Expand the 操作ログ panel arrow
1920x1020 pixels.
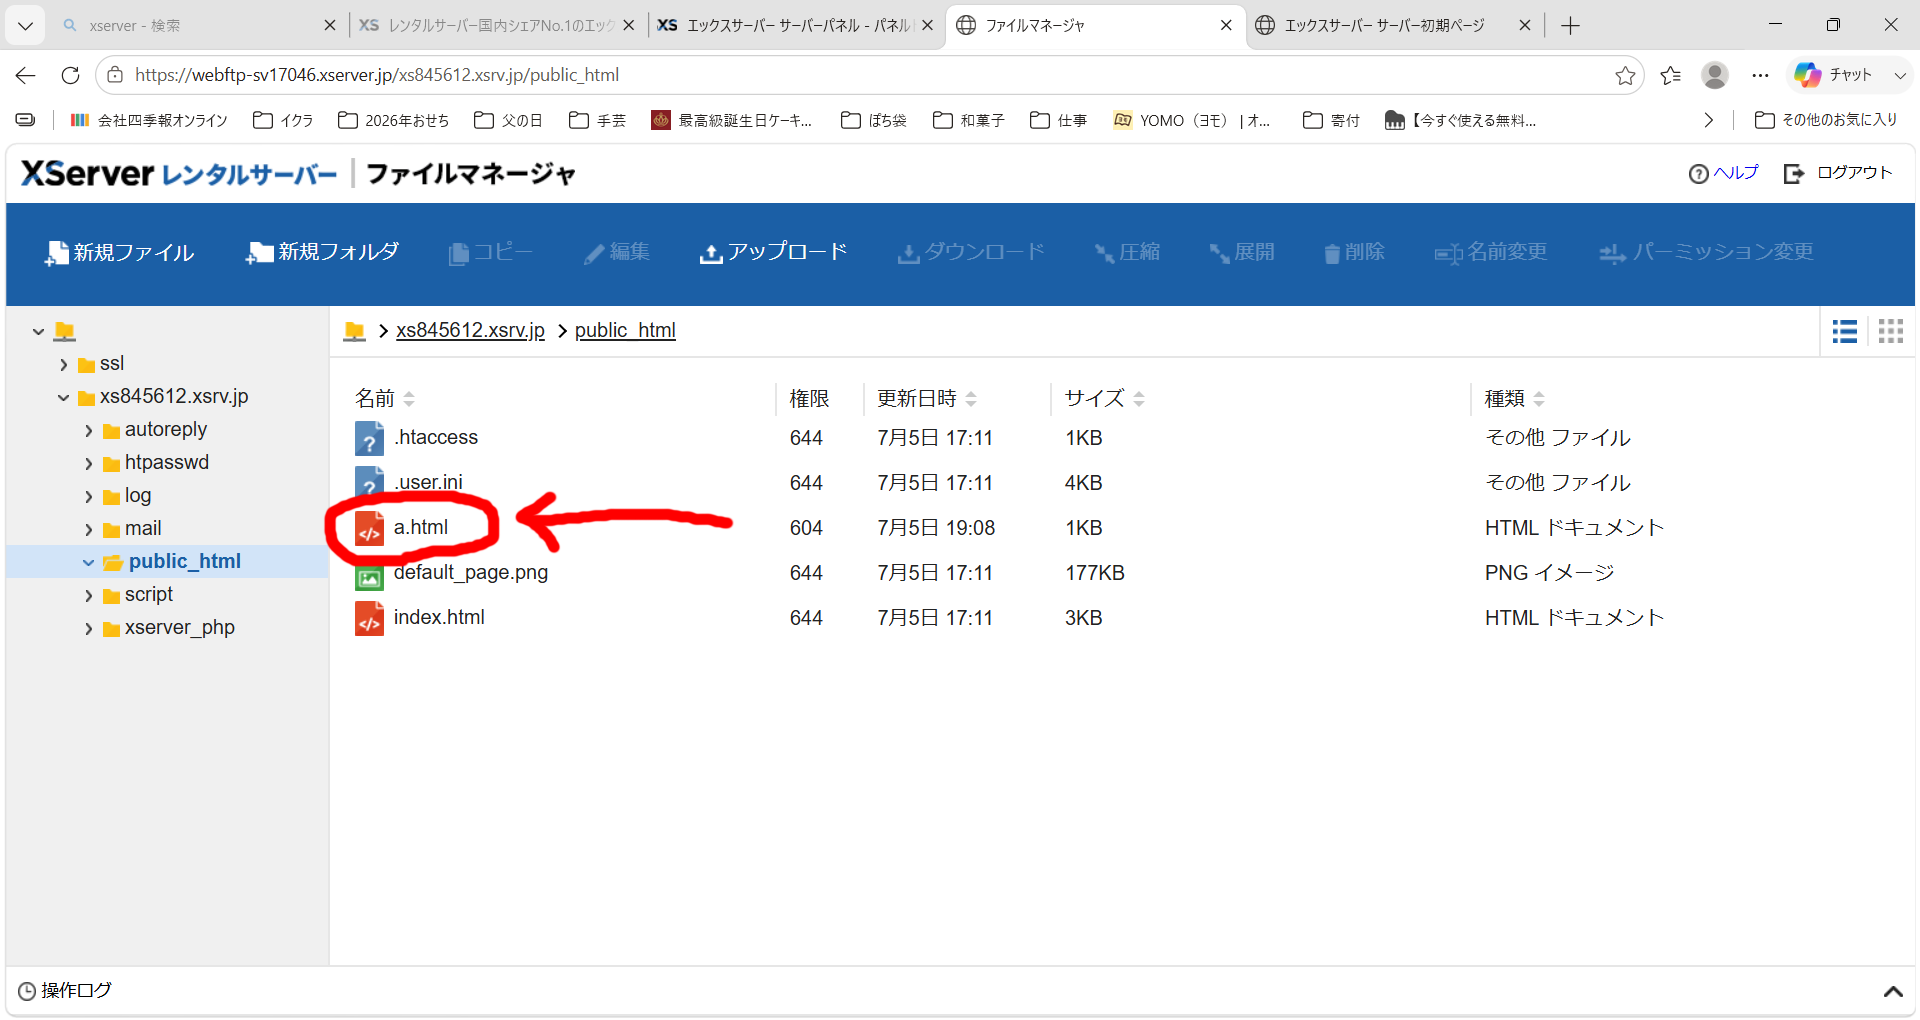1893,992
